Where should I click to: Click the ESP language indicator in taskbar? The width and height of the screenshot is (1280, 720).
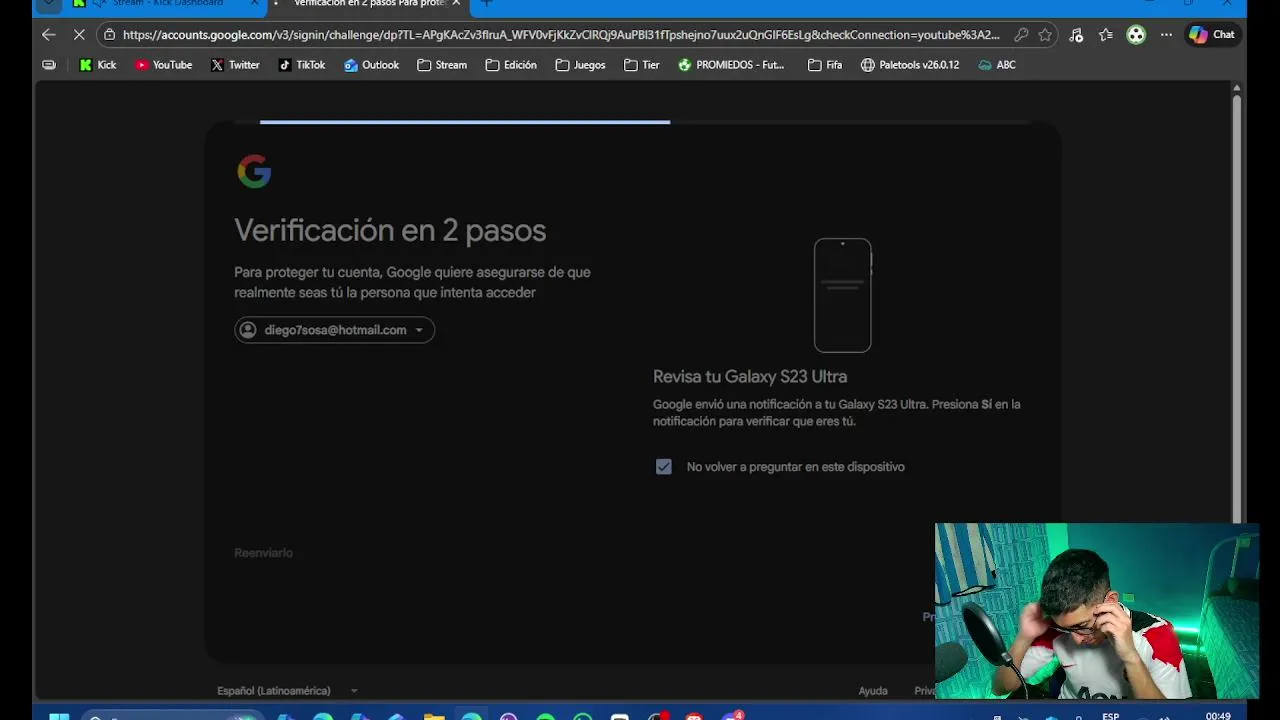(x=1110, y=716)
